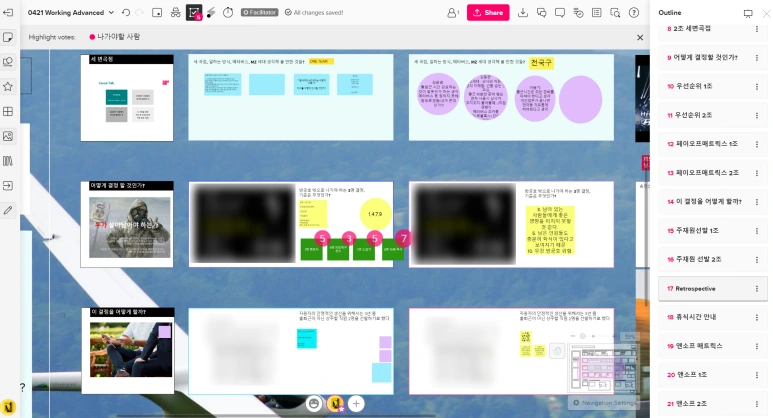
Task: Close the Highlight votes bar
Action: point(640,37)
